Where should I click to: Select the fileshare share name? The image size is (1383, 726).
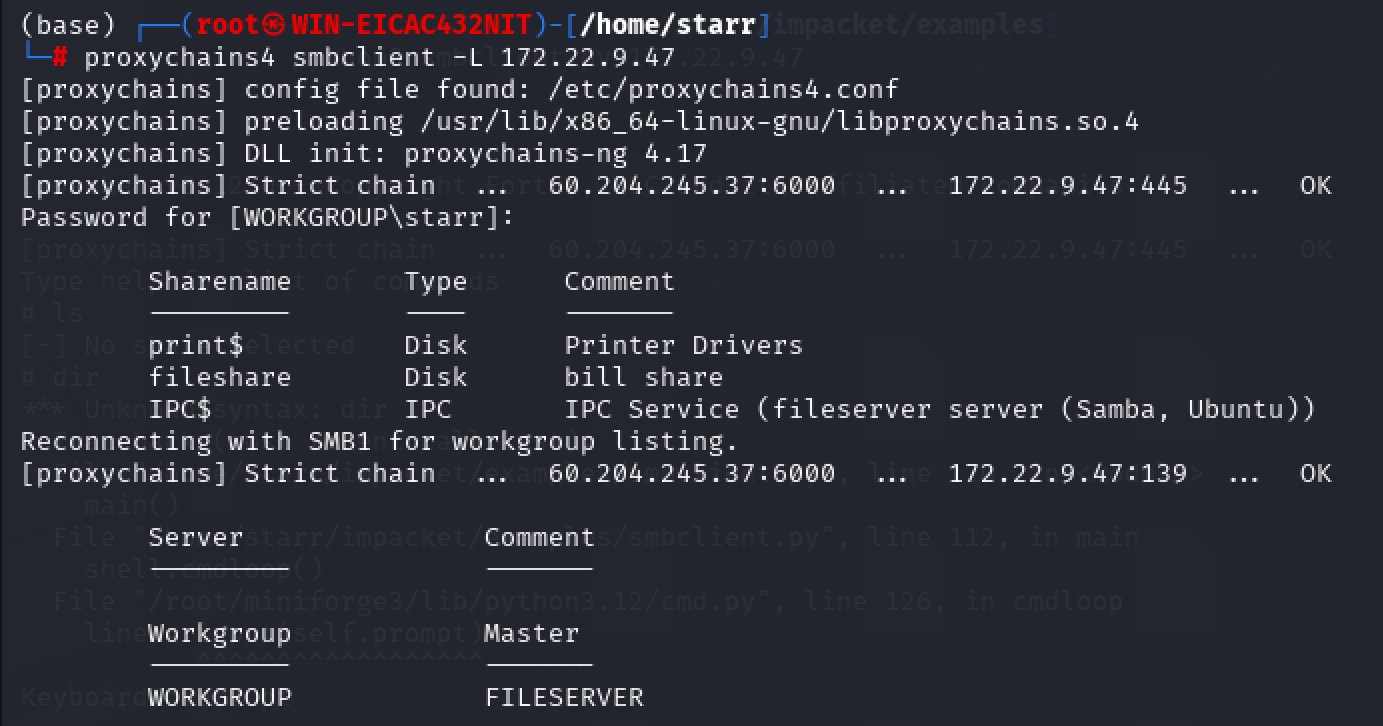[x=219, y=377]
